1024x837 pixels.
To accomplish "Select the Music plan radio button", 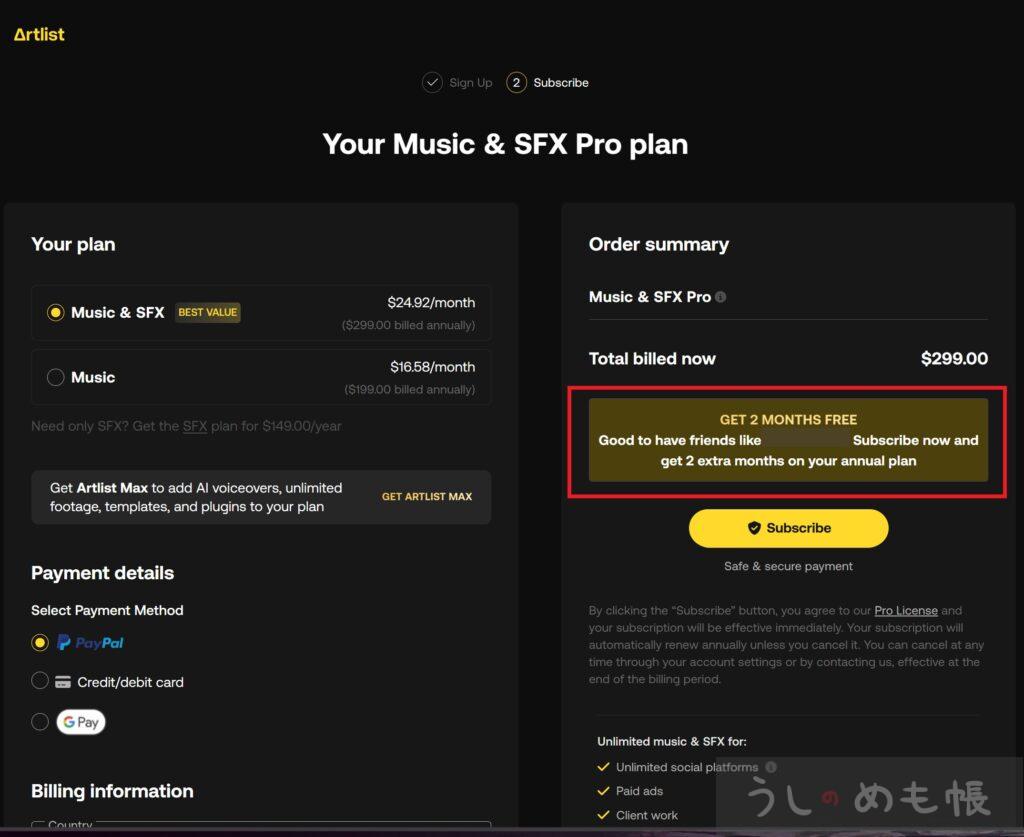I will click(56, 377).
